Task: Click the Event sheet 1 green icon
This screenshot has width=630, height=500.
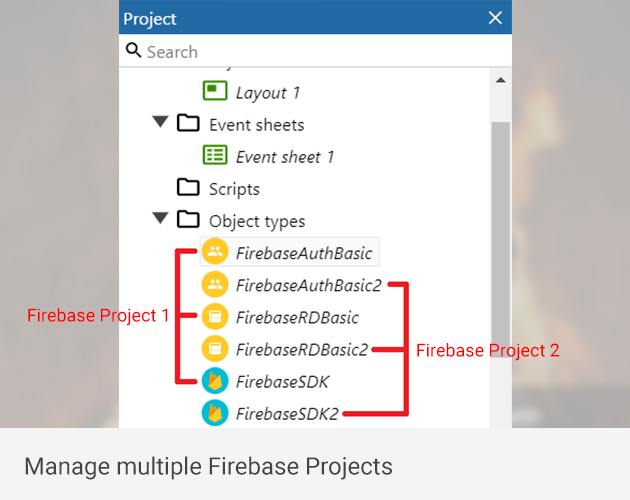Action: click(x=215, y=156)
